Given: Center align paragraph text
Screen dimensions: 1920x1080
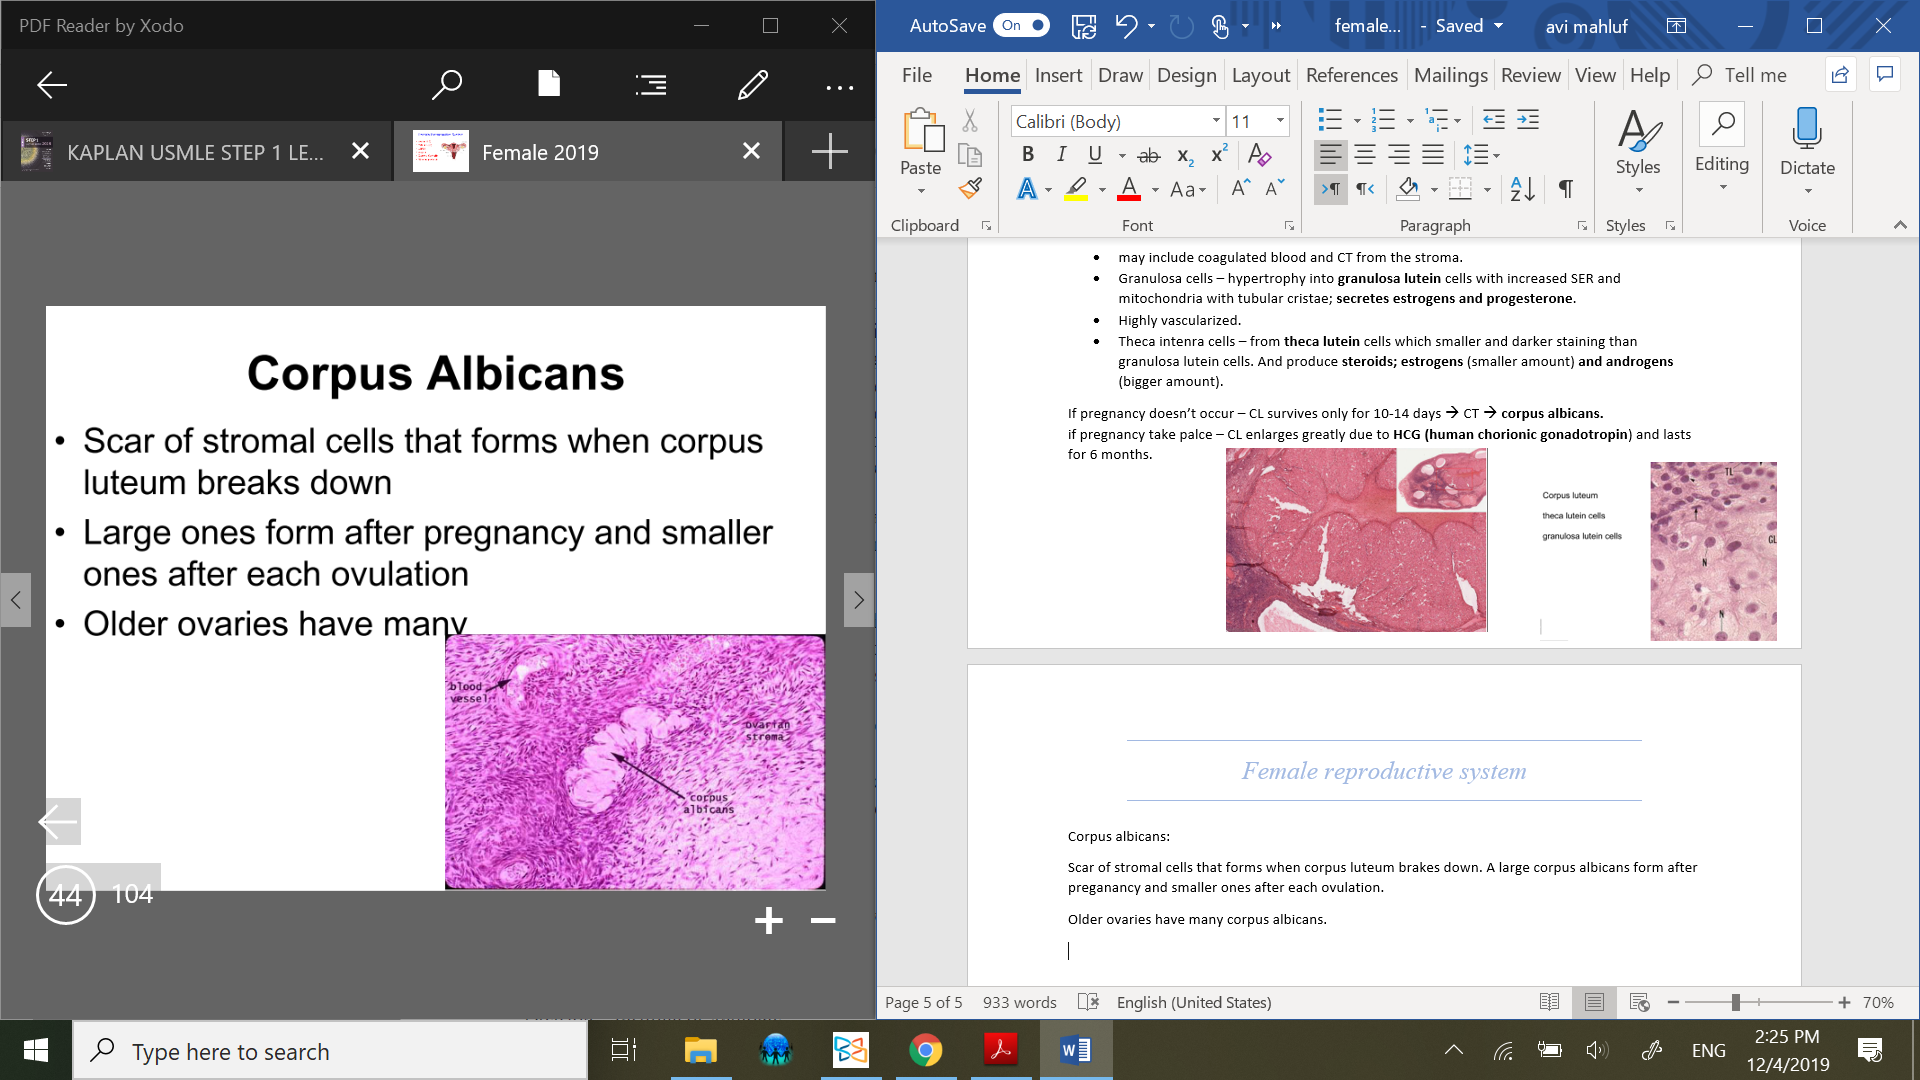Looking at the screenshot, I should 1365,155.
